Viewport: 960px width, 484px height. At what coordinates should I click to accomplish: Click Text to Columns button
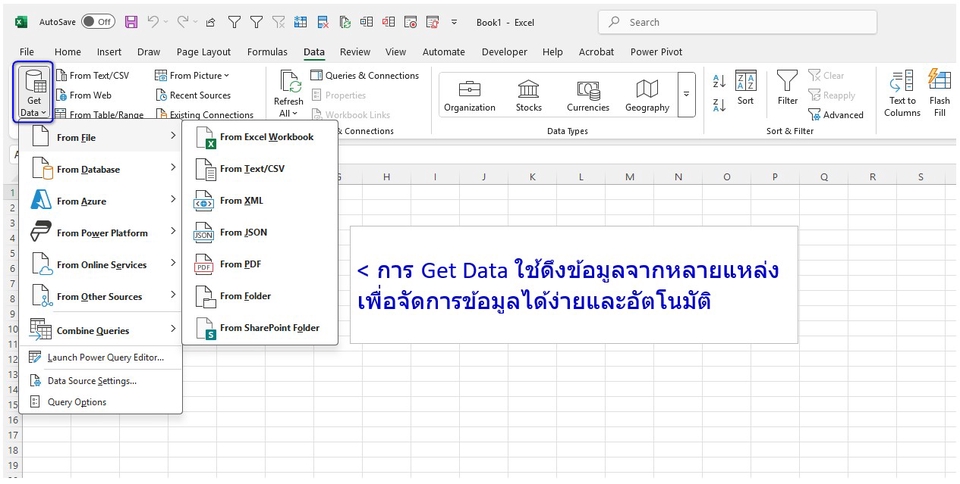902,93
